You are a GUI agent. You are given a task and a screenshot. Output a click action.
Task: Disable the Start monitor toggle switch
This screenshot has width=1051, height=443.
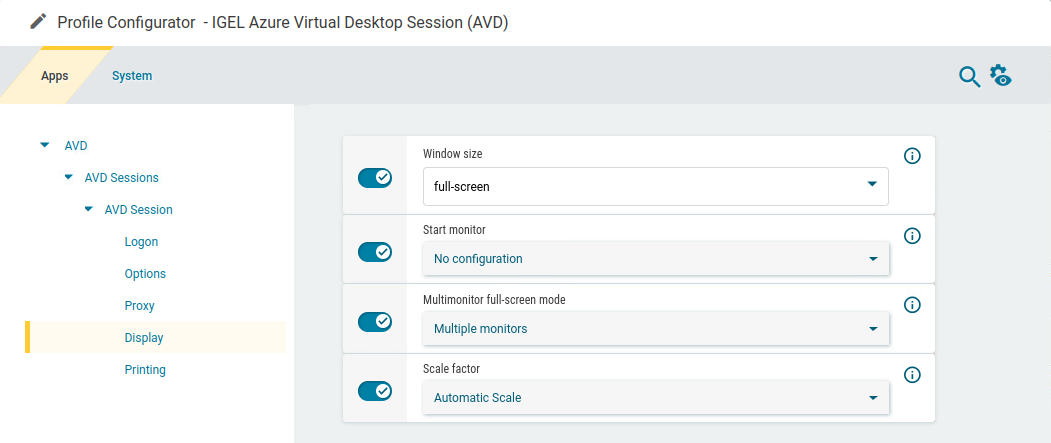click(375, 252)
